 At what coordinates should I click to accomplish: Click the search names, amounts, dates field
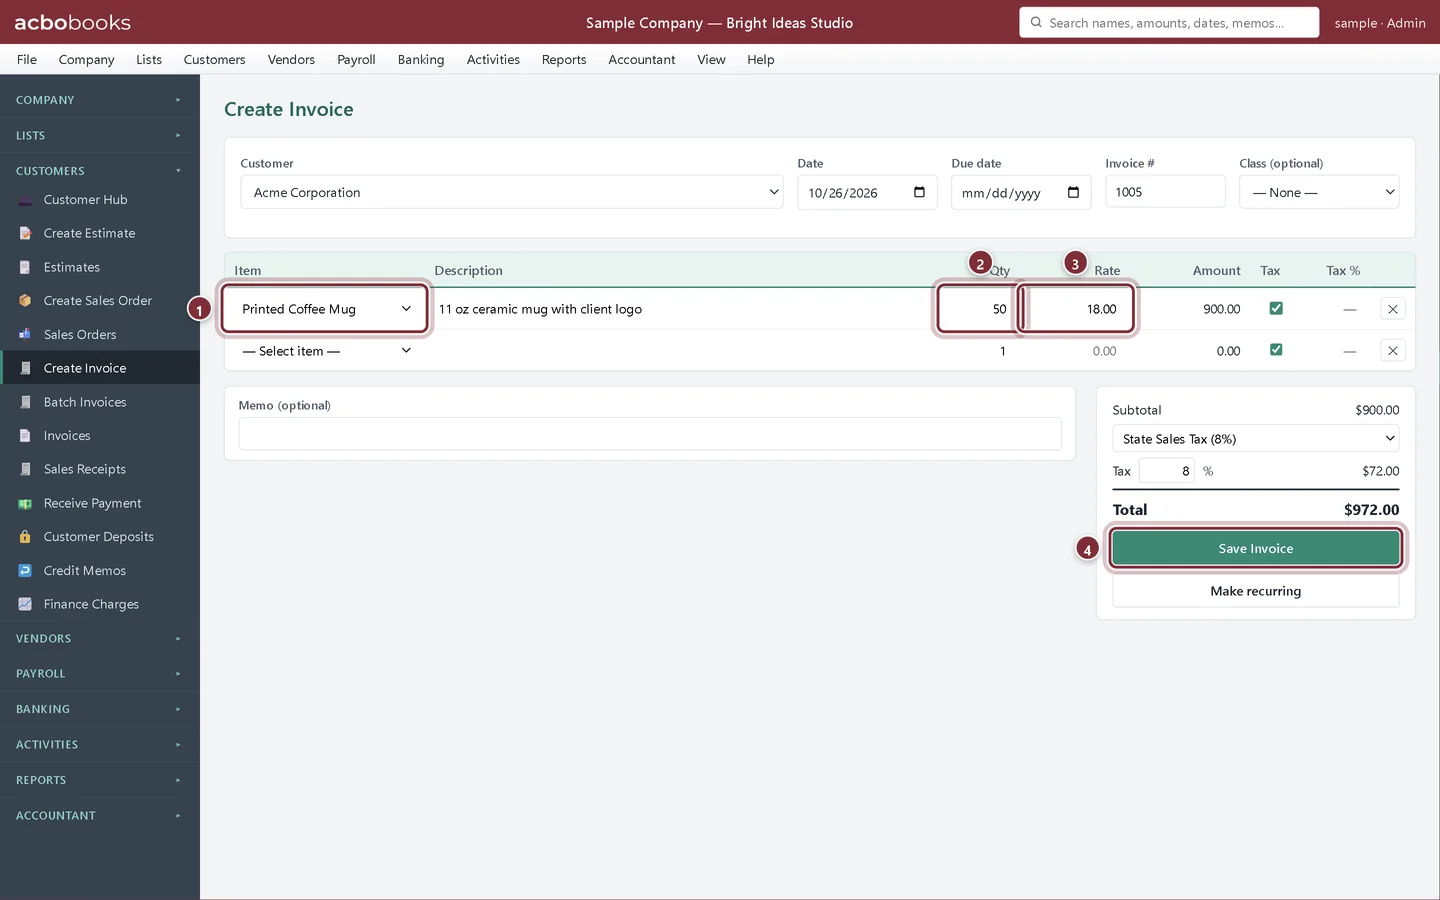pos(1169,22)
